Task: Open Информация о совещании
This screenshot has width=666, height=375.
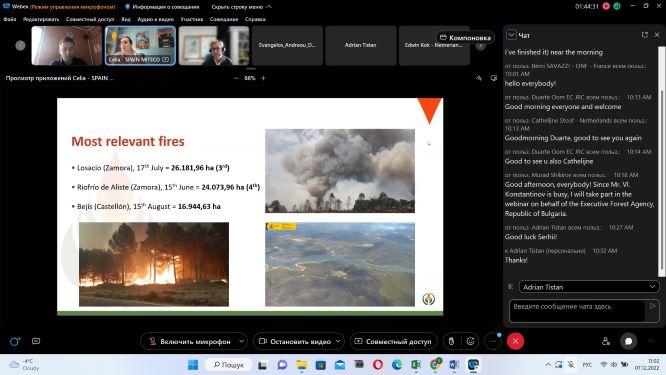Action: pos(162,7)
